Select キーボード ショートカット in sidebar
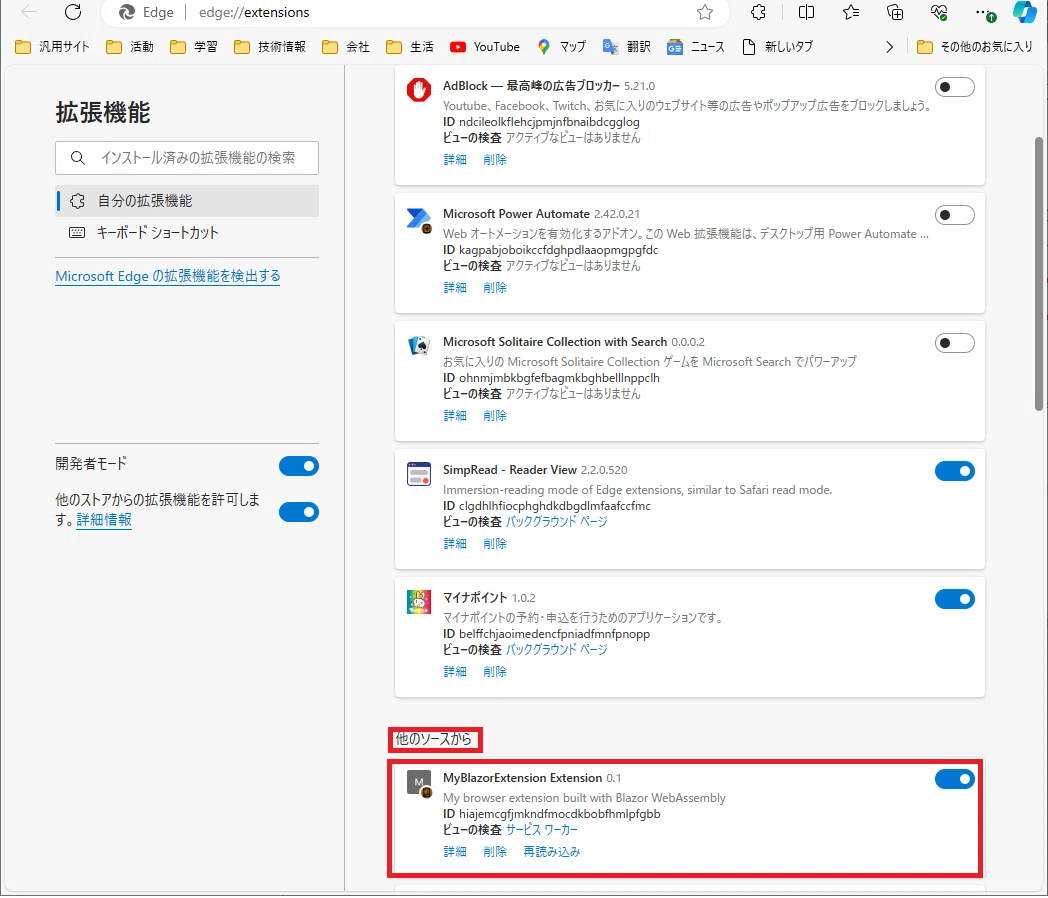This screenshot has height=898, width=1048. click(x=187, y=233)
